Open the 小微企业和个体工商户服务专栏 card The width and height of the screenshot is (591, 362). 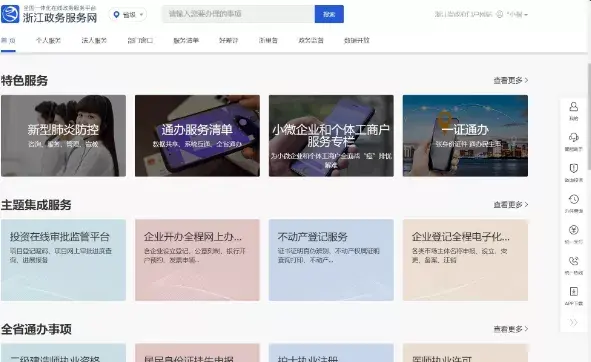coord(331,136)
